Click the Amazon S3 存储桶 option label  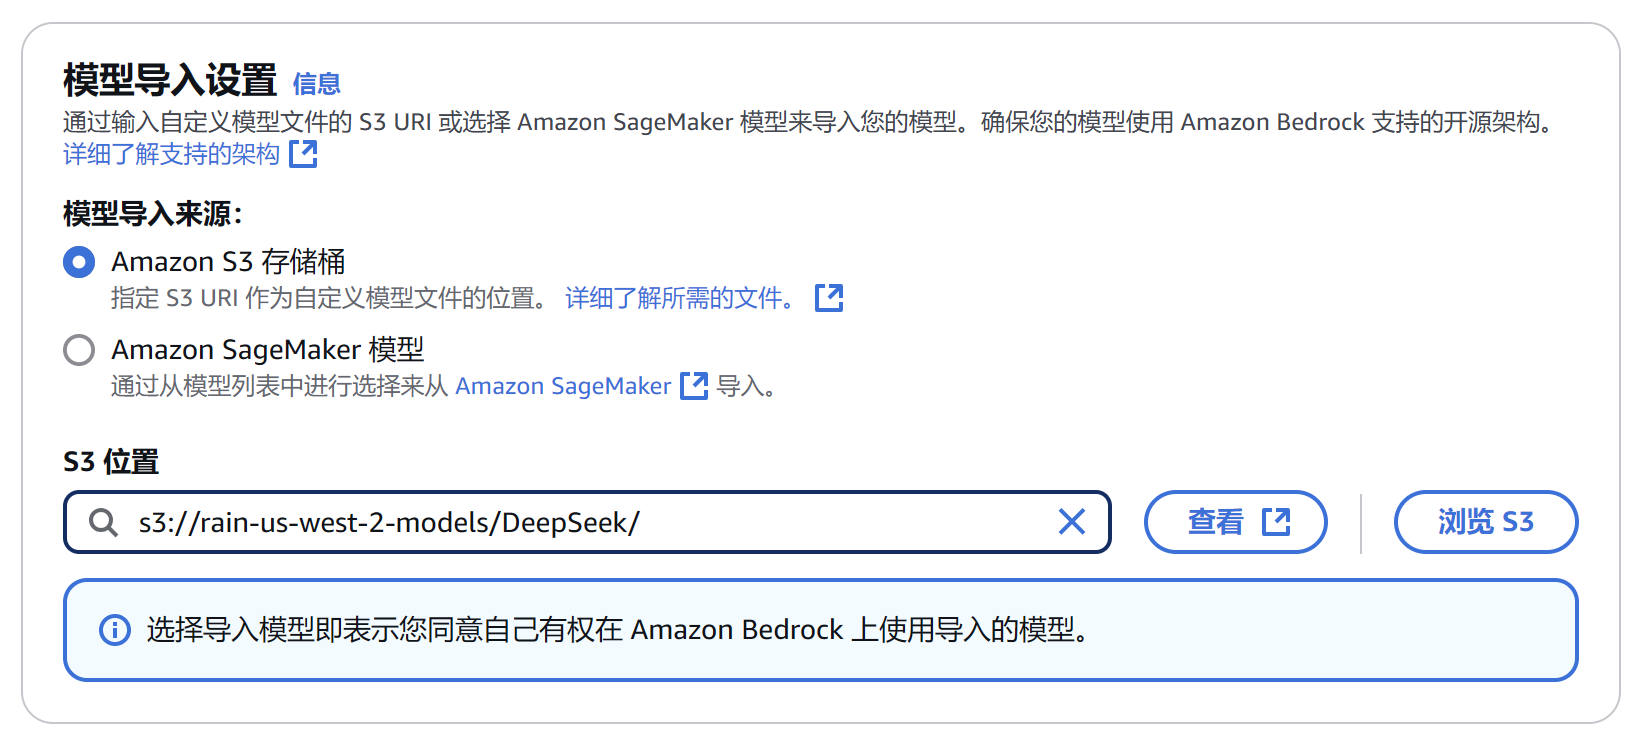(x=228, y=262)
